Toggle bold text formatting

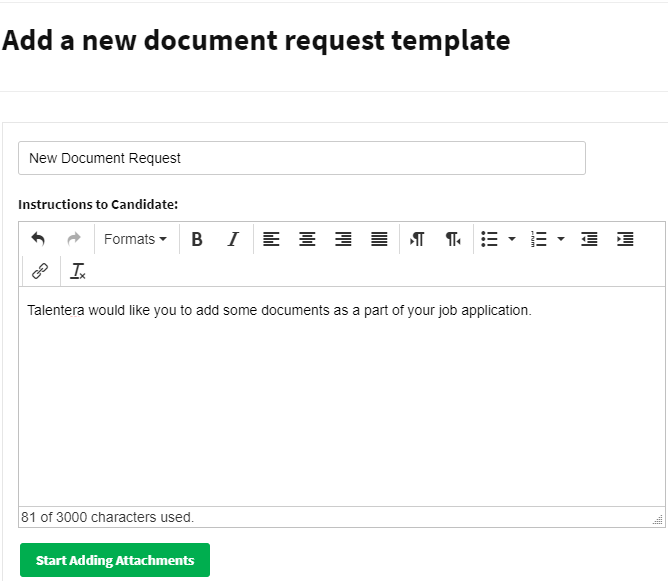tap(197, 239)
